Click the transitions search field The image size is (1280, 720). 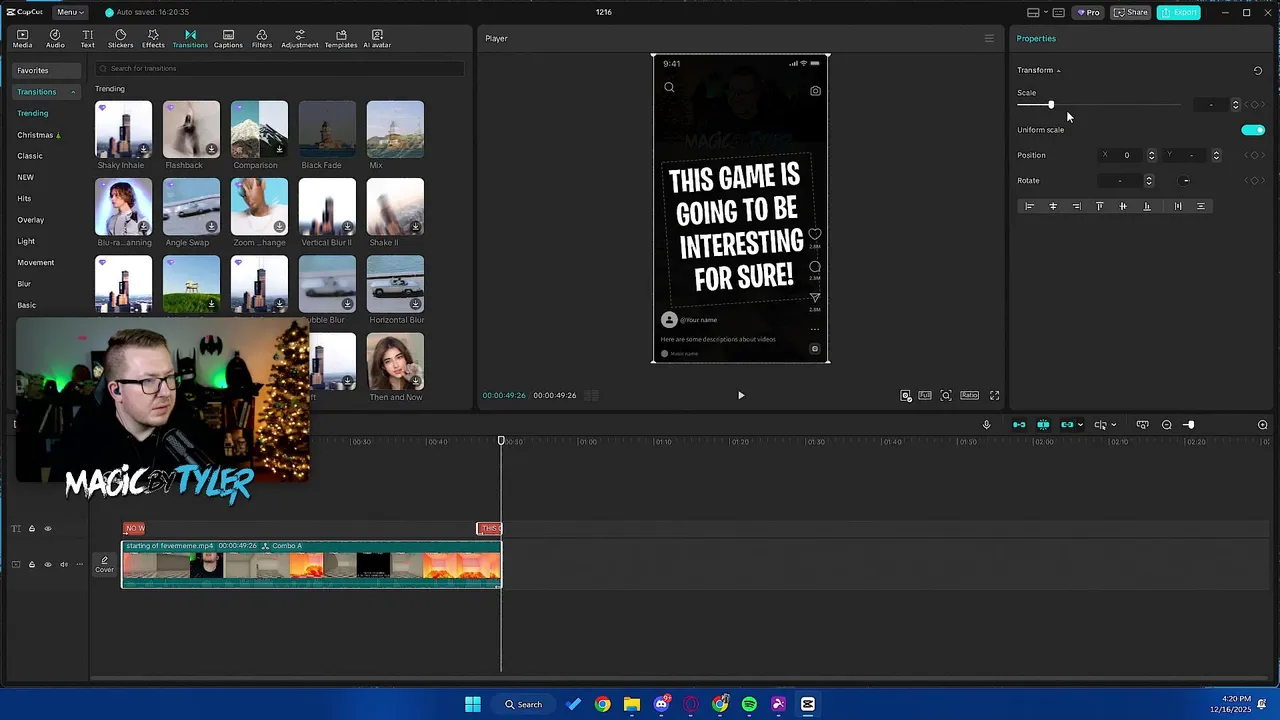(x=280, y=68)
